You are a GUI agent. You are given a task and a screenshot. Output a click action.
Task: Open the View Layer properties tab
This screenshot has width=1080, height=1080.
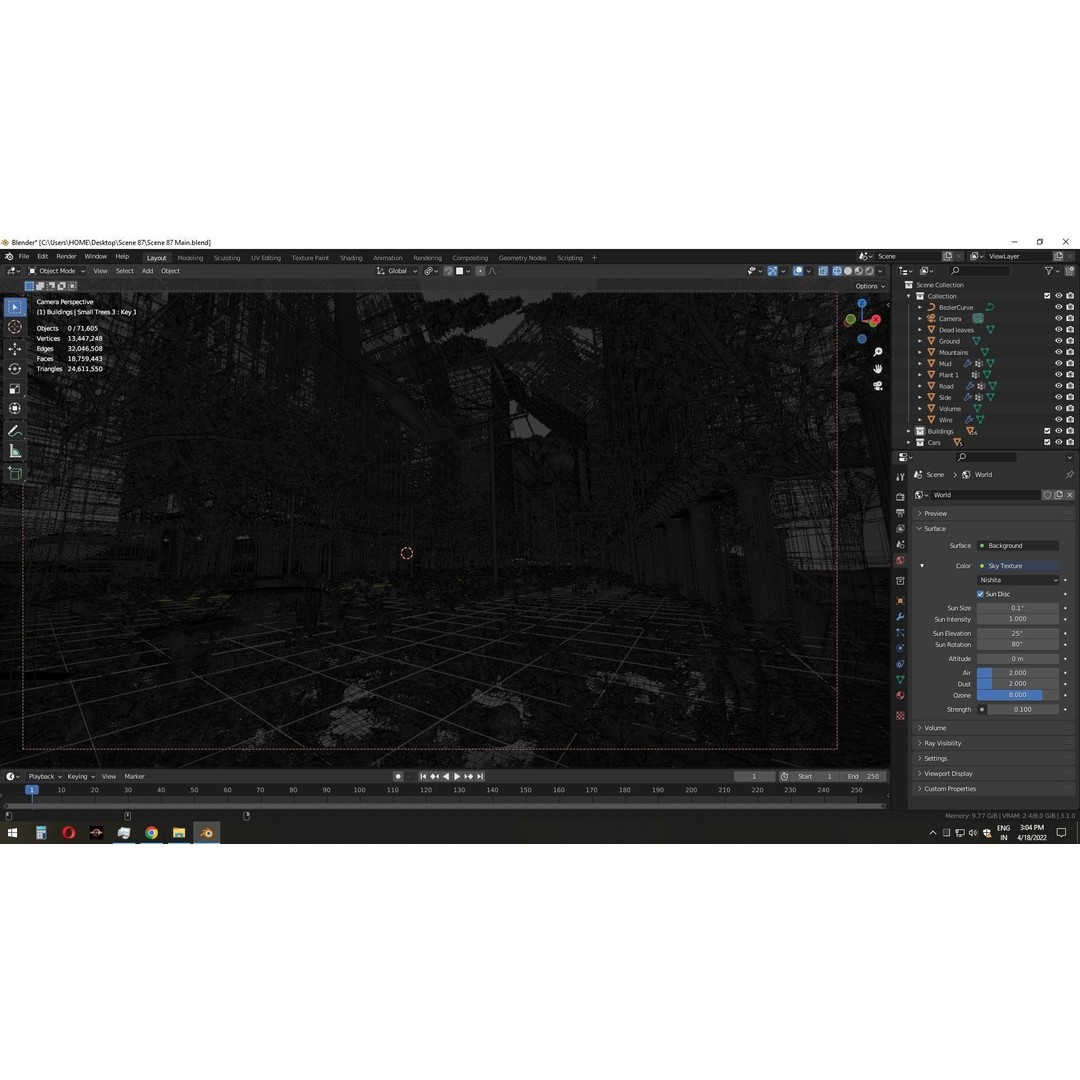pos(900,529)
